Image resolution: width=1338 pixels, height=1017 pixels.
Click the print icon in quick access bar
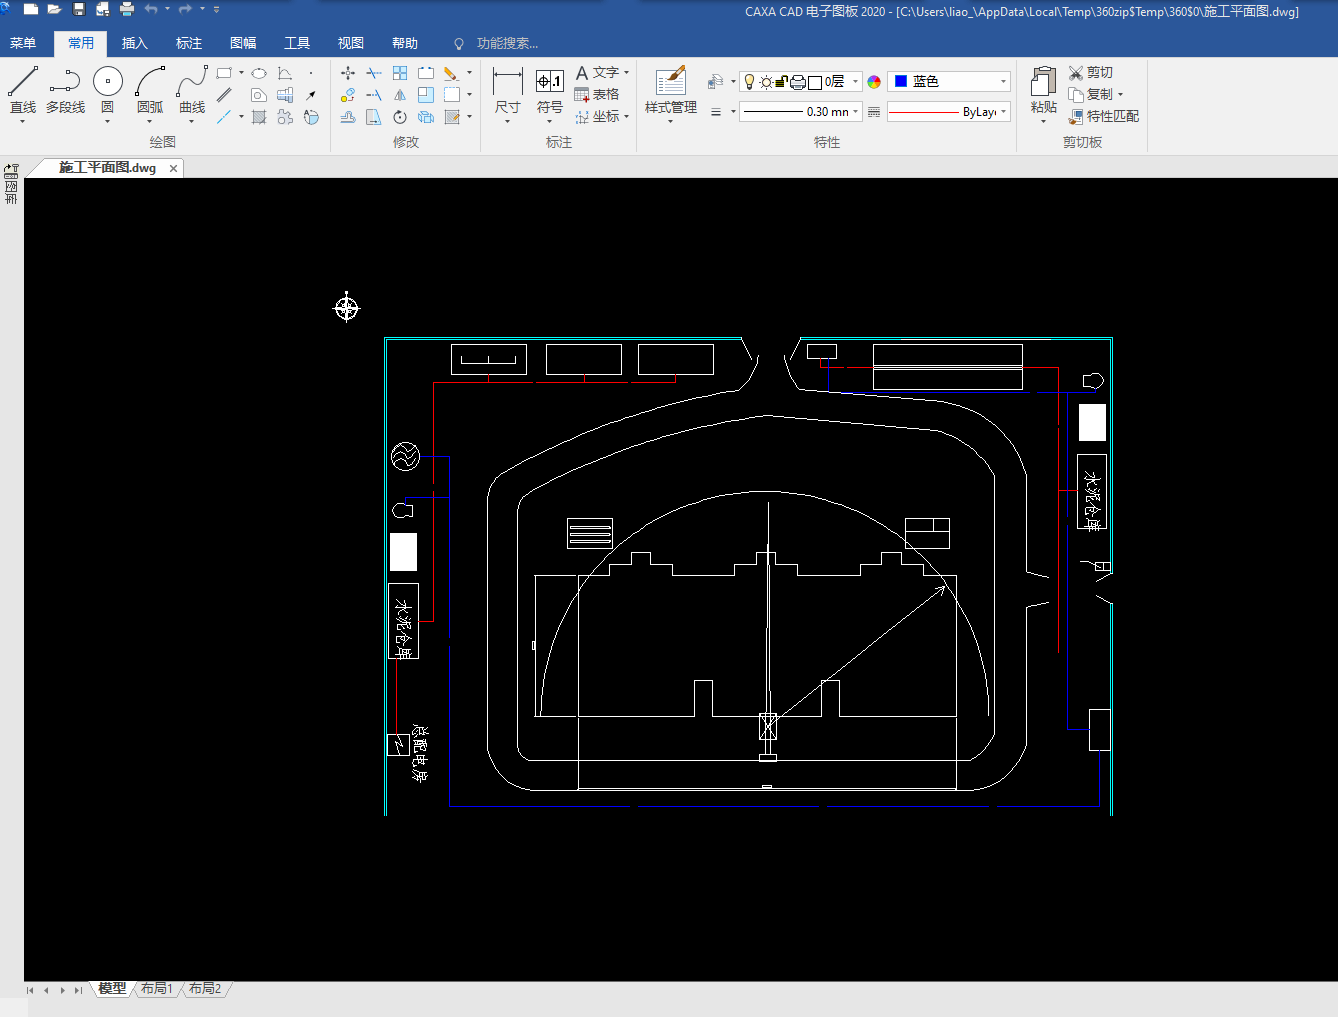click(x=127, y=9)
